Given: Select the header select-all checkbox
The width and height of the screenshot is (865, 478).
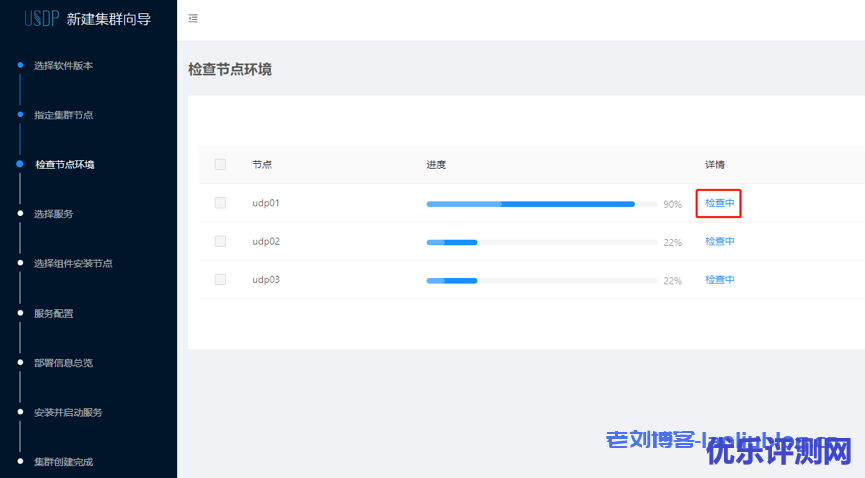Looking at the screenshot, I should click(220, 164).
